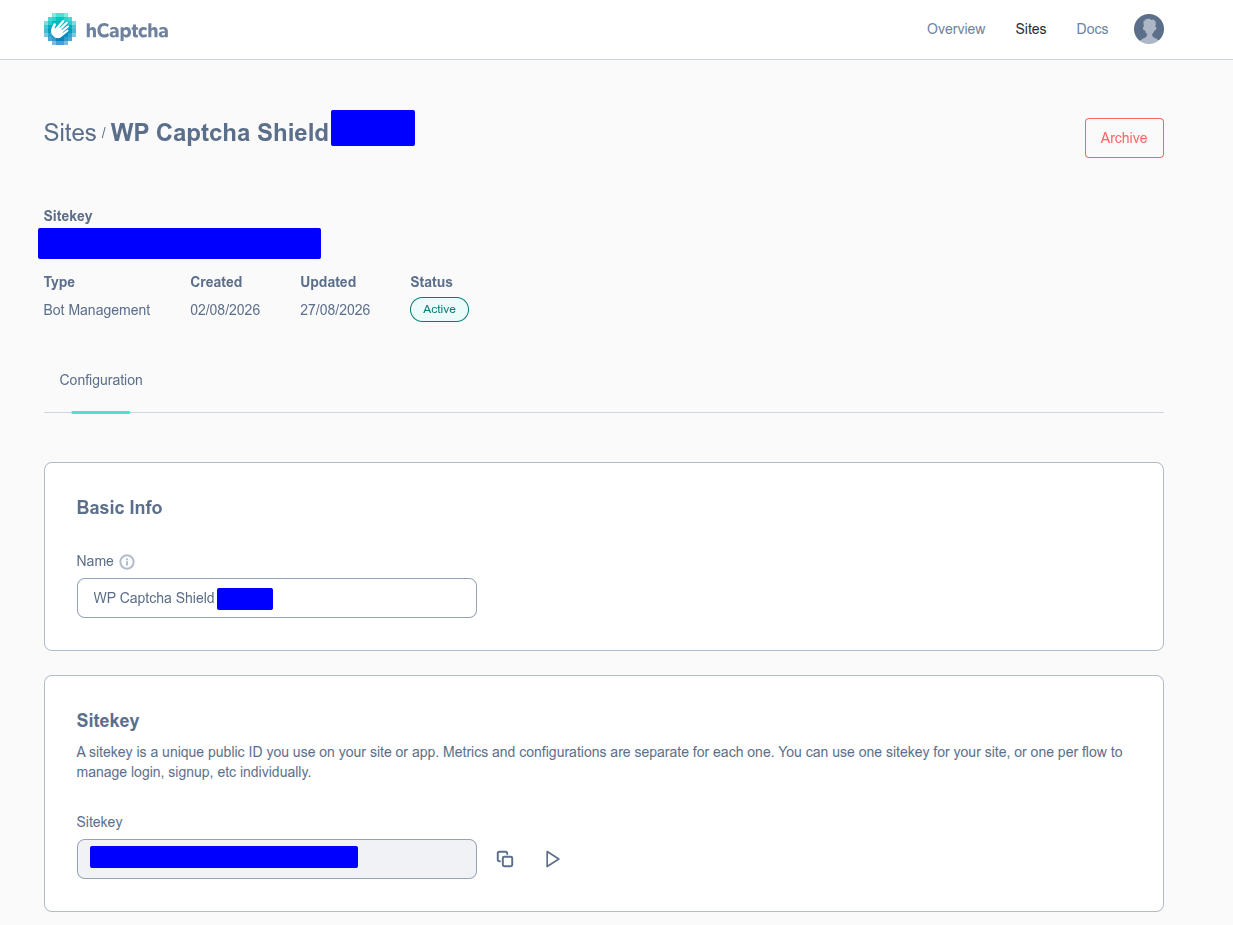This screenshot has width=1233, height=925.
Task: Click the Updated column label
Action: [x=328, y=282]
